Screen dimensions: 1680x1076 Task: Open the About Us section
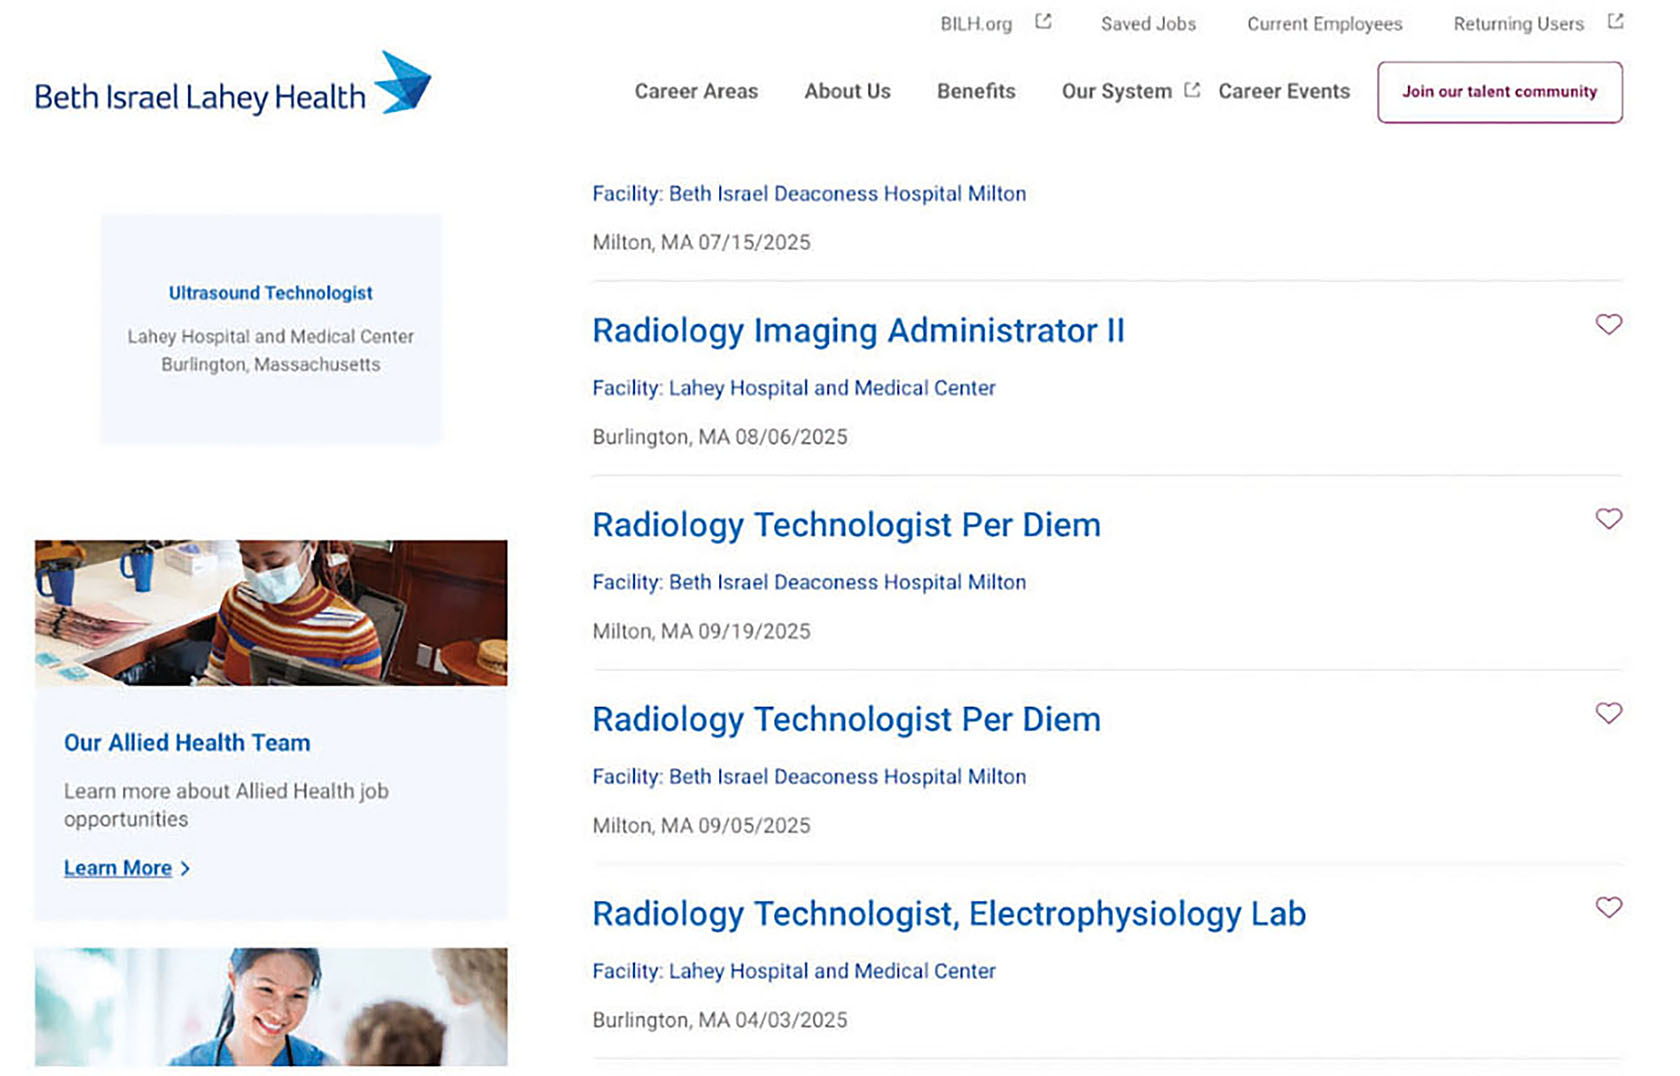[x=847, y=91]
